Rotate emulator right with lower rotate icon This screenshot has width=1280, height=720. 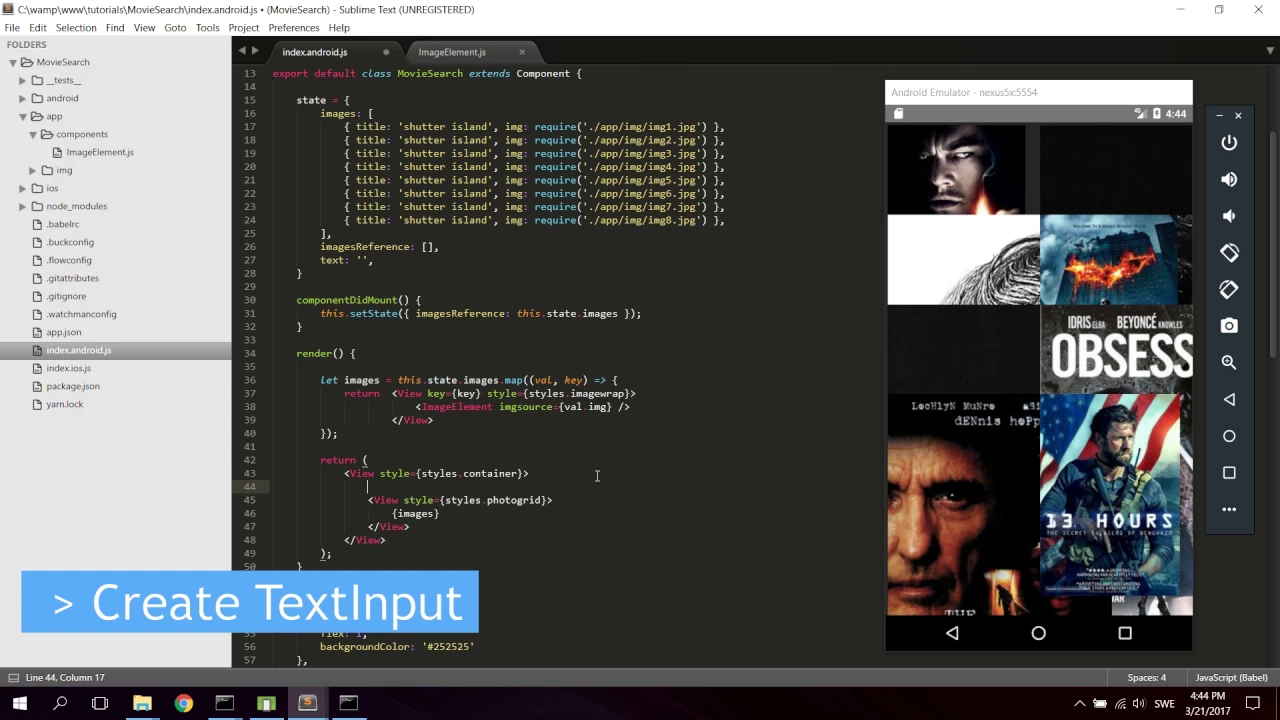[x=1229, y=290]
